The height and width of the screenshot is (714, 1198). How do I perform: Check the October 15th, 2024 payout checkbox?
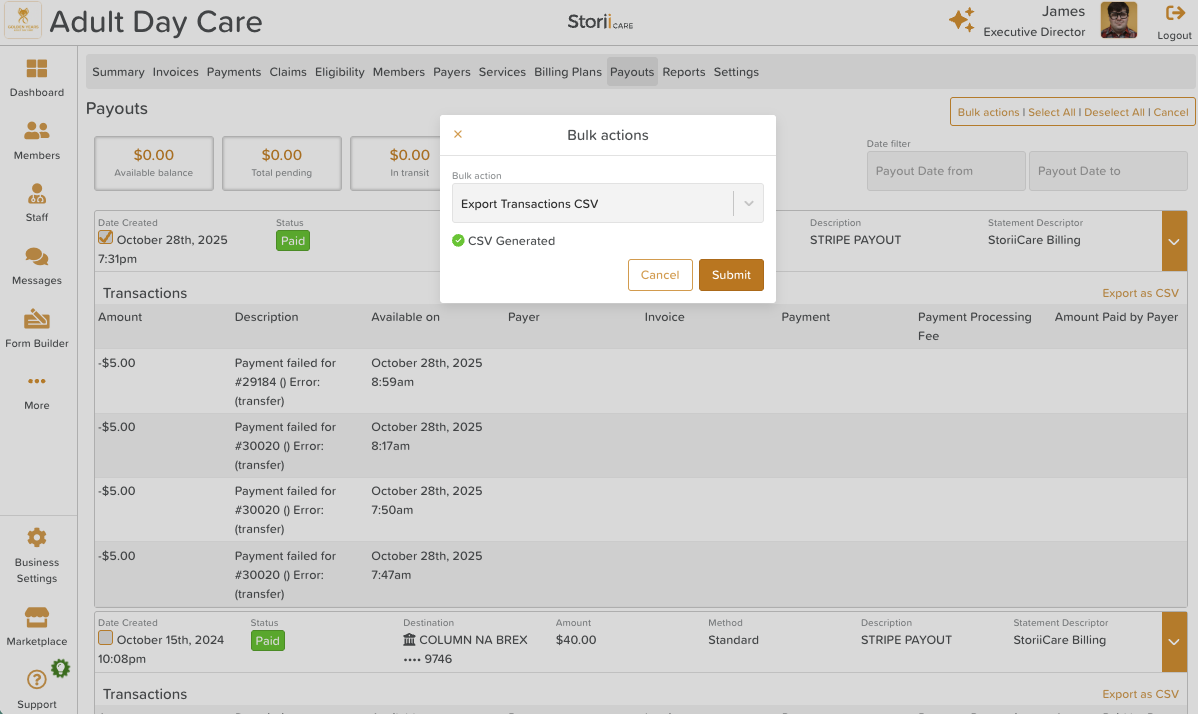click(105, 638)
